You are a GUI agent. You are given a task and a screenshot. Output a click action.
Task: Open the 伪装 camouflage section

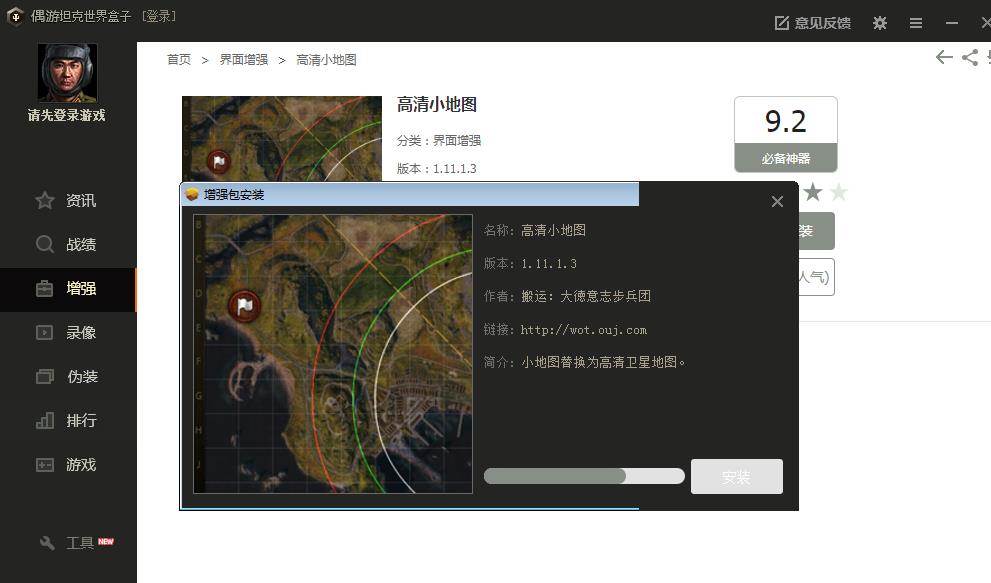tap(82, 376)
